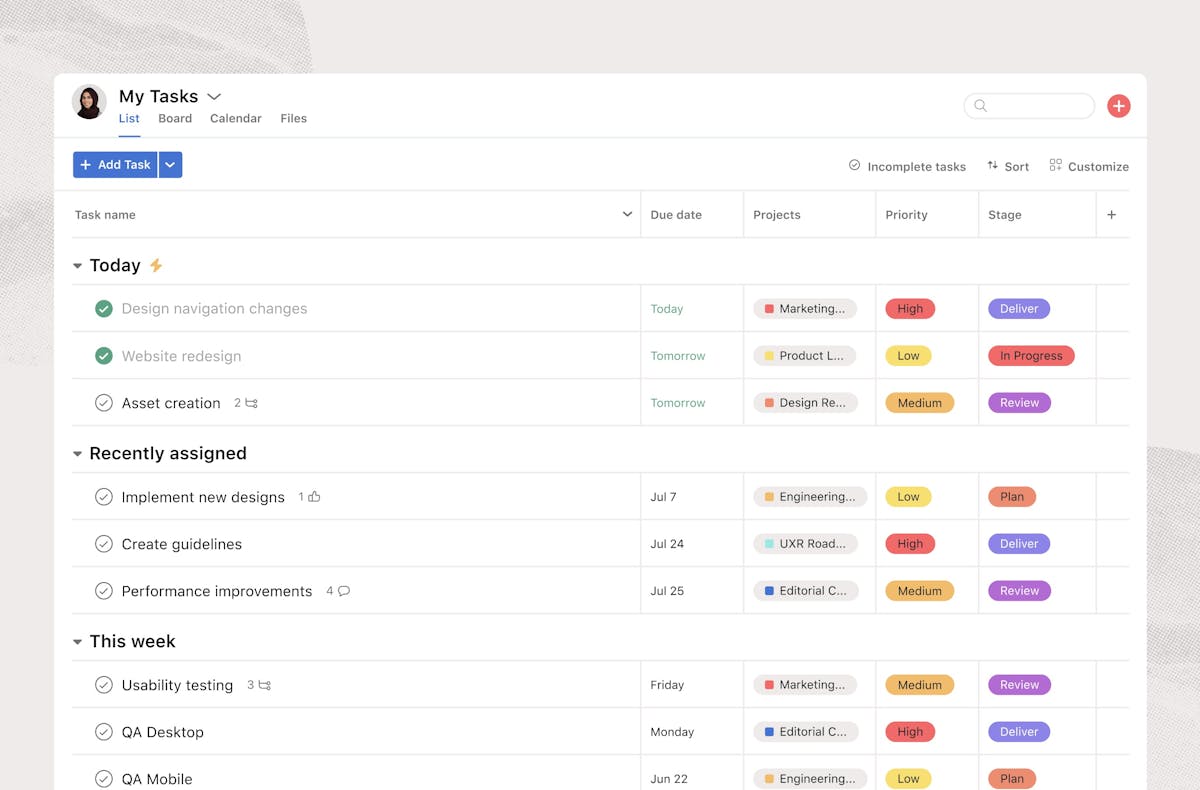1200x790 pixels.
Task: Complete the Asset creation task
Action: pyautogui.click(x=103, y=403)
